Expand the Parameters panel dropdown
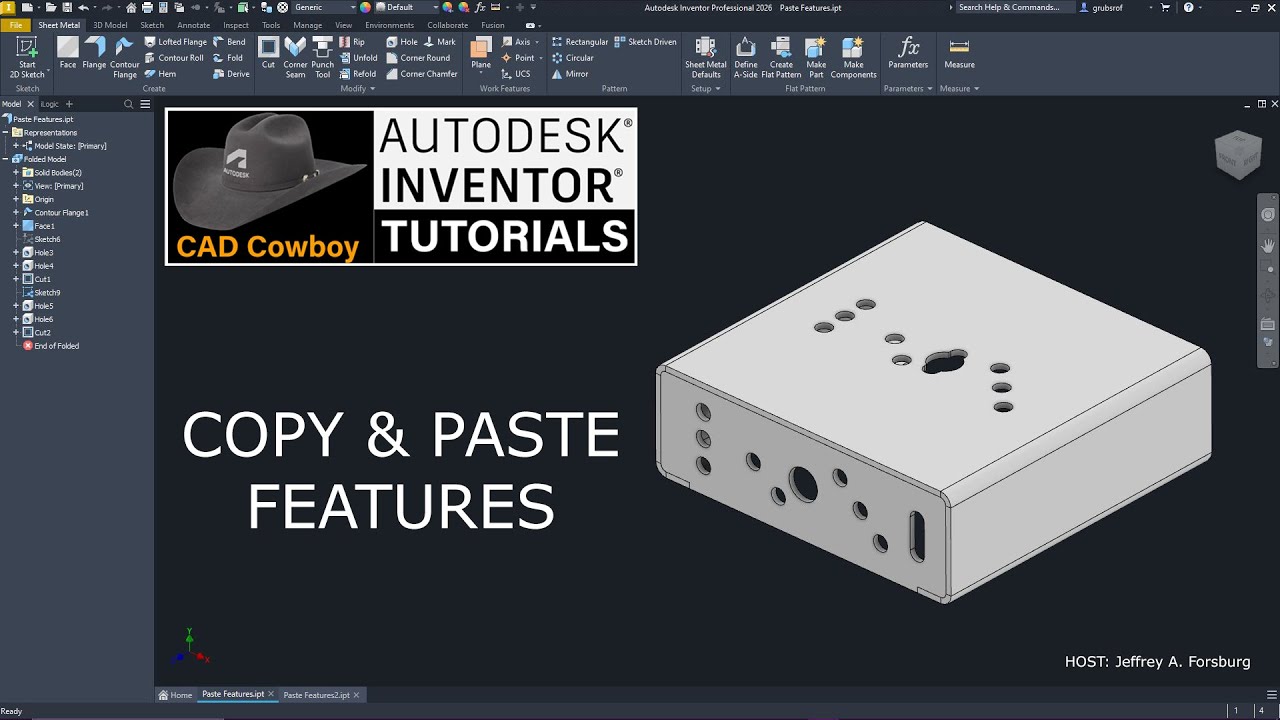This screenshot has width=1280, height=720. 908,89
